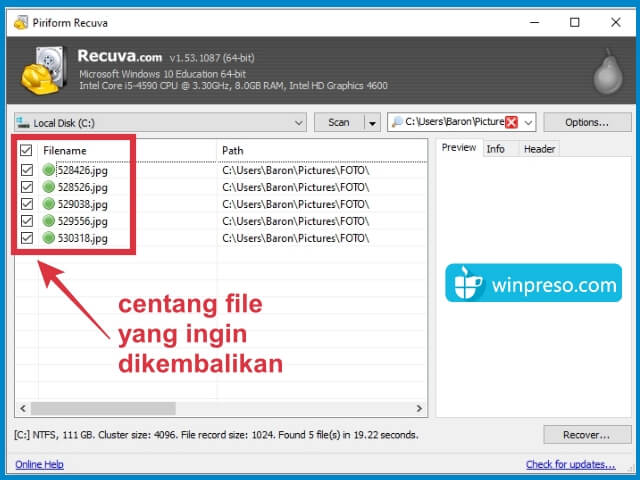
Task: Sort files by the Filename column header
Action: pyautogui.click(x=64, y=151)
